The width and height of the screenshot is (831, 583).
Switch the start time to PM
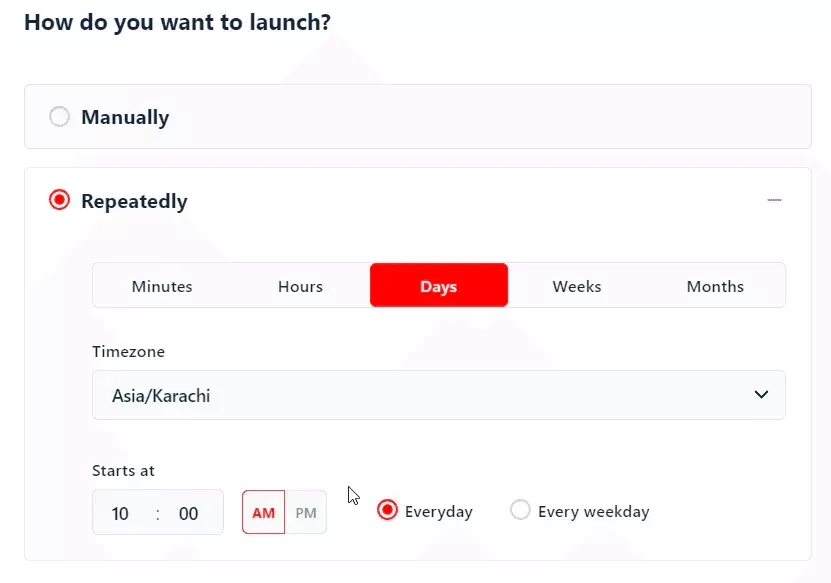coord(304,512)
